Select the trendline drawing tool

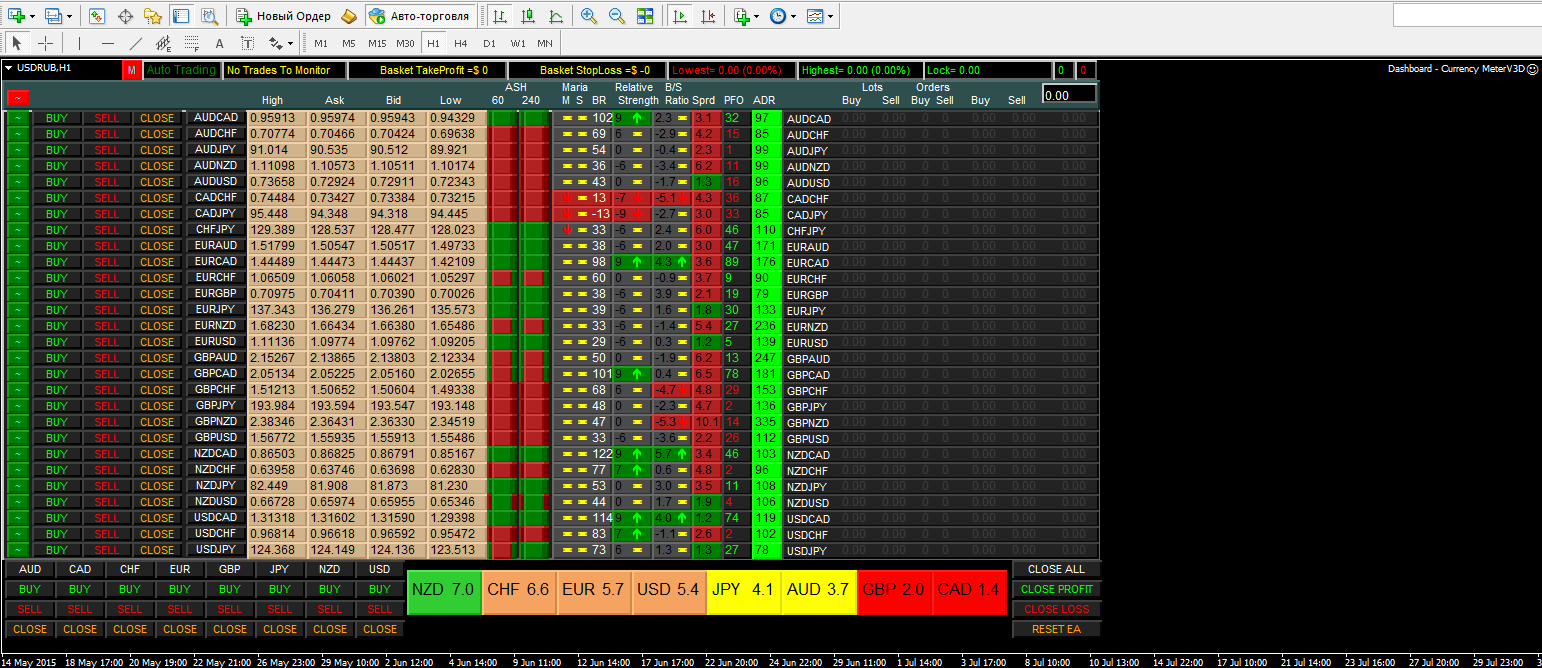pos(136,43)
